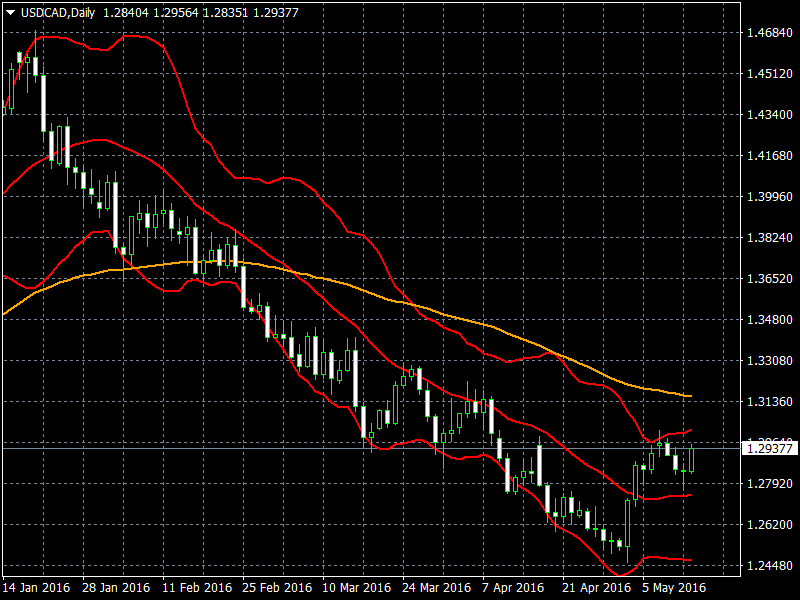Select the 5 May 2016 date label

click(x=674, y=588)
